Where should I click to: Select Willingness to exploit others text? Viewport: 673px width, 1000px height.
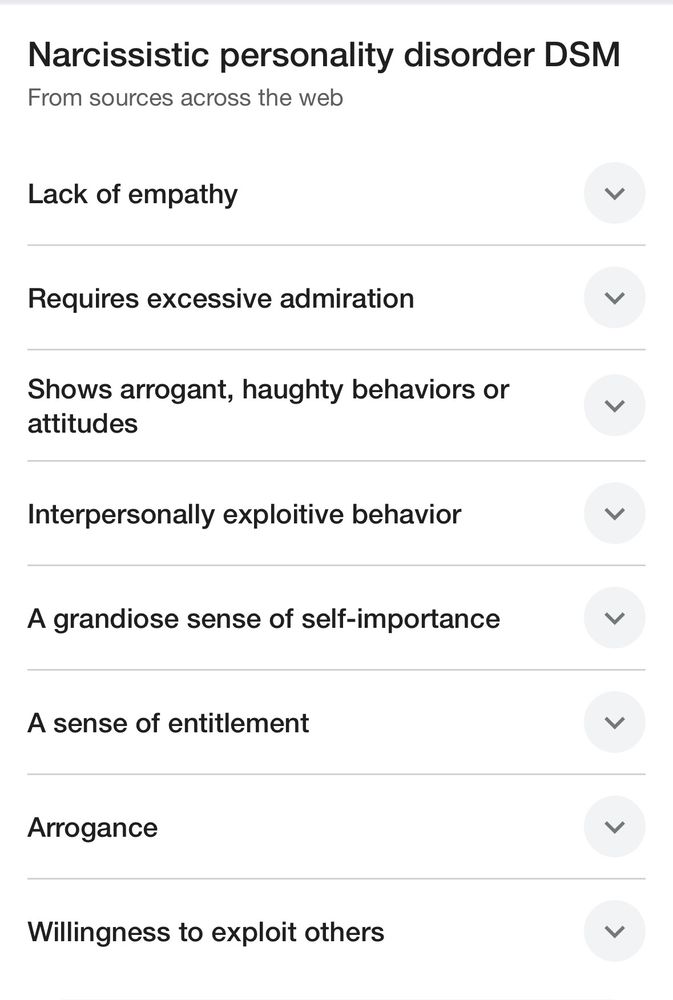[x=206, y=932]
